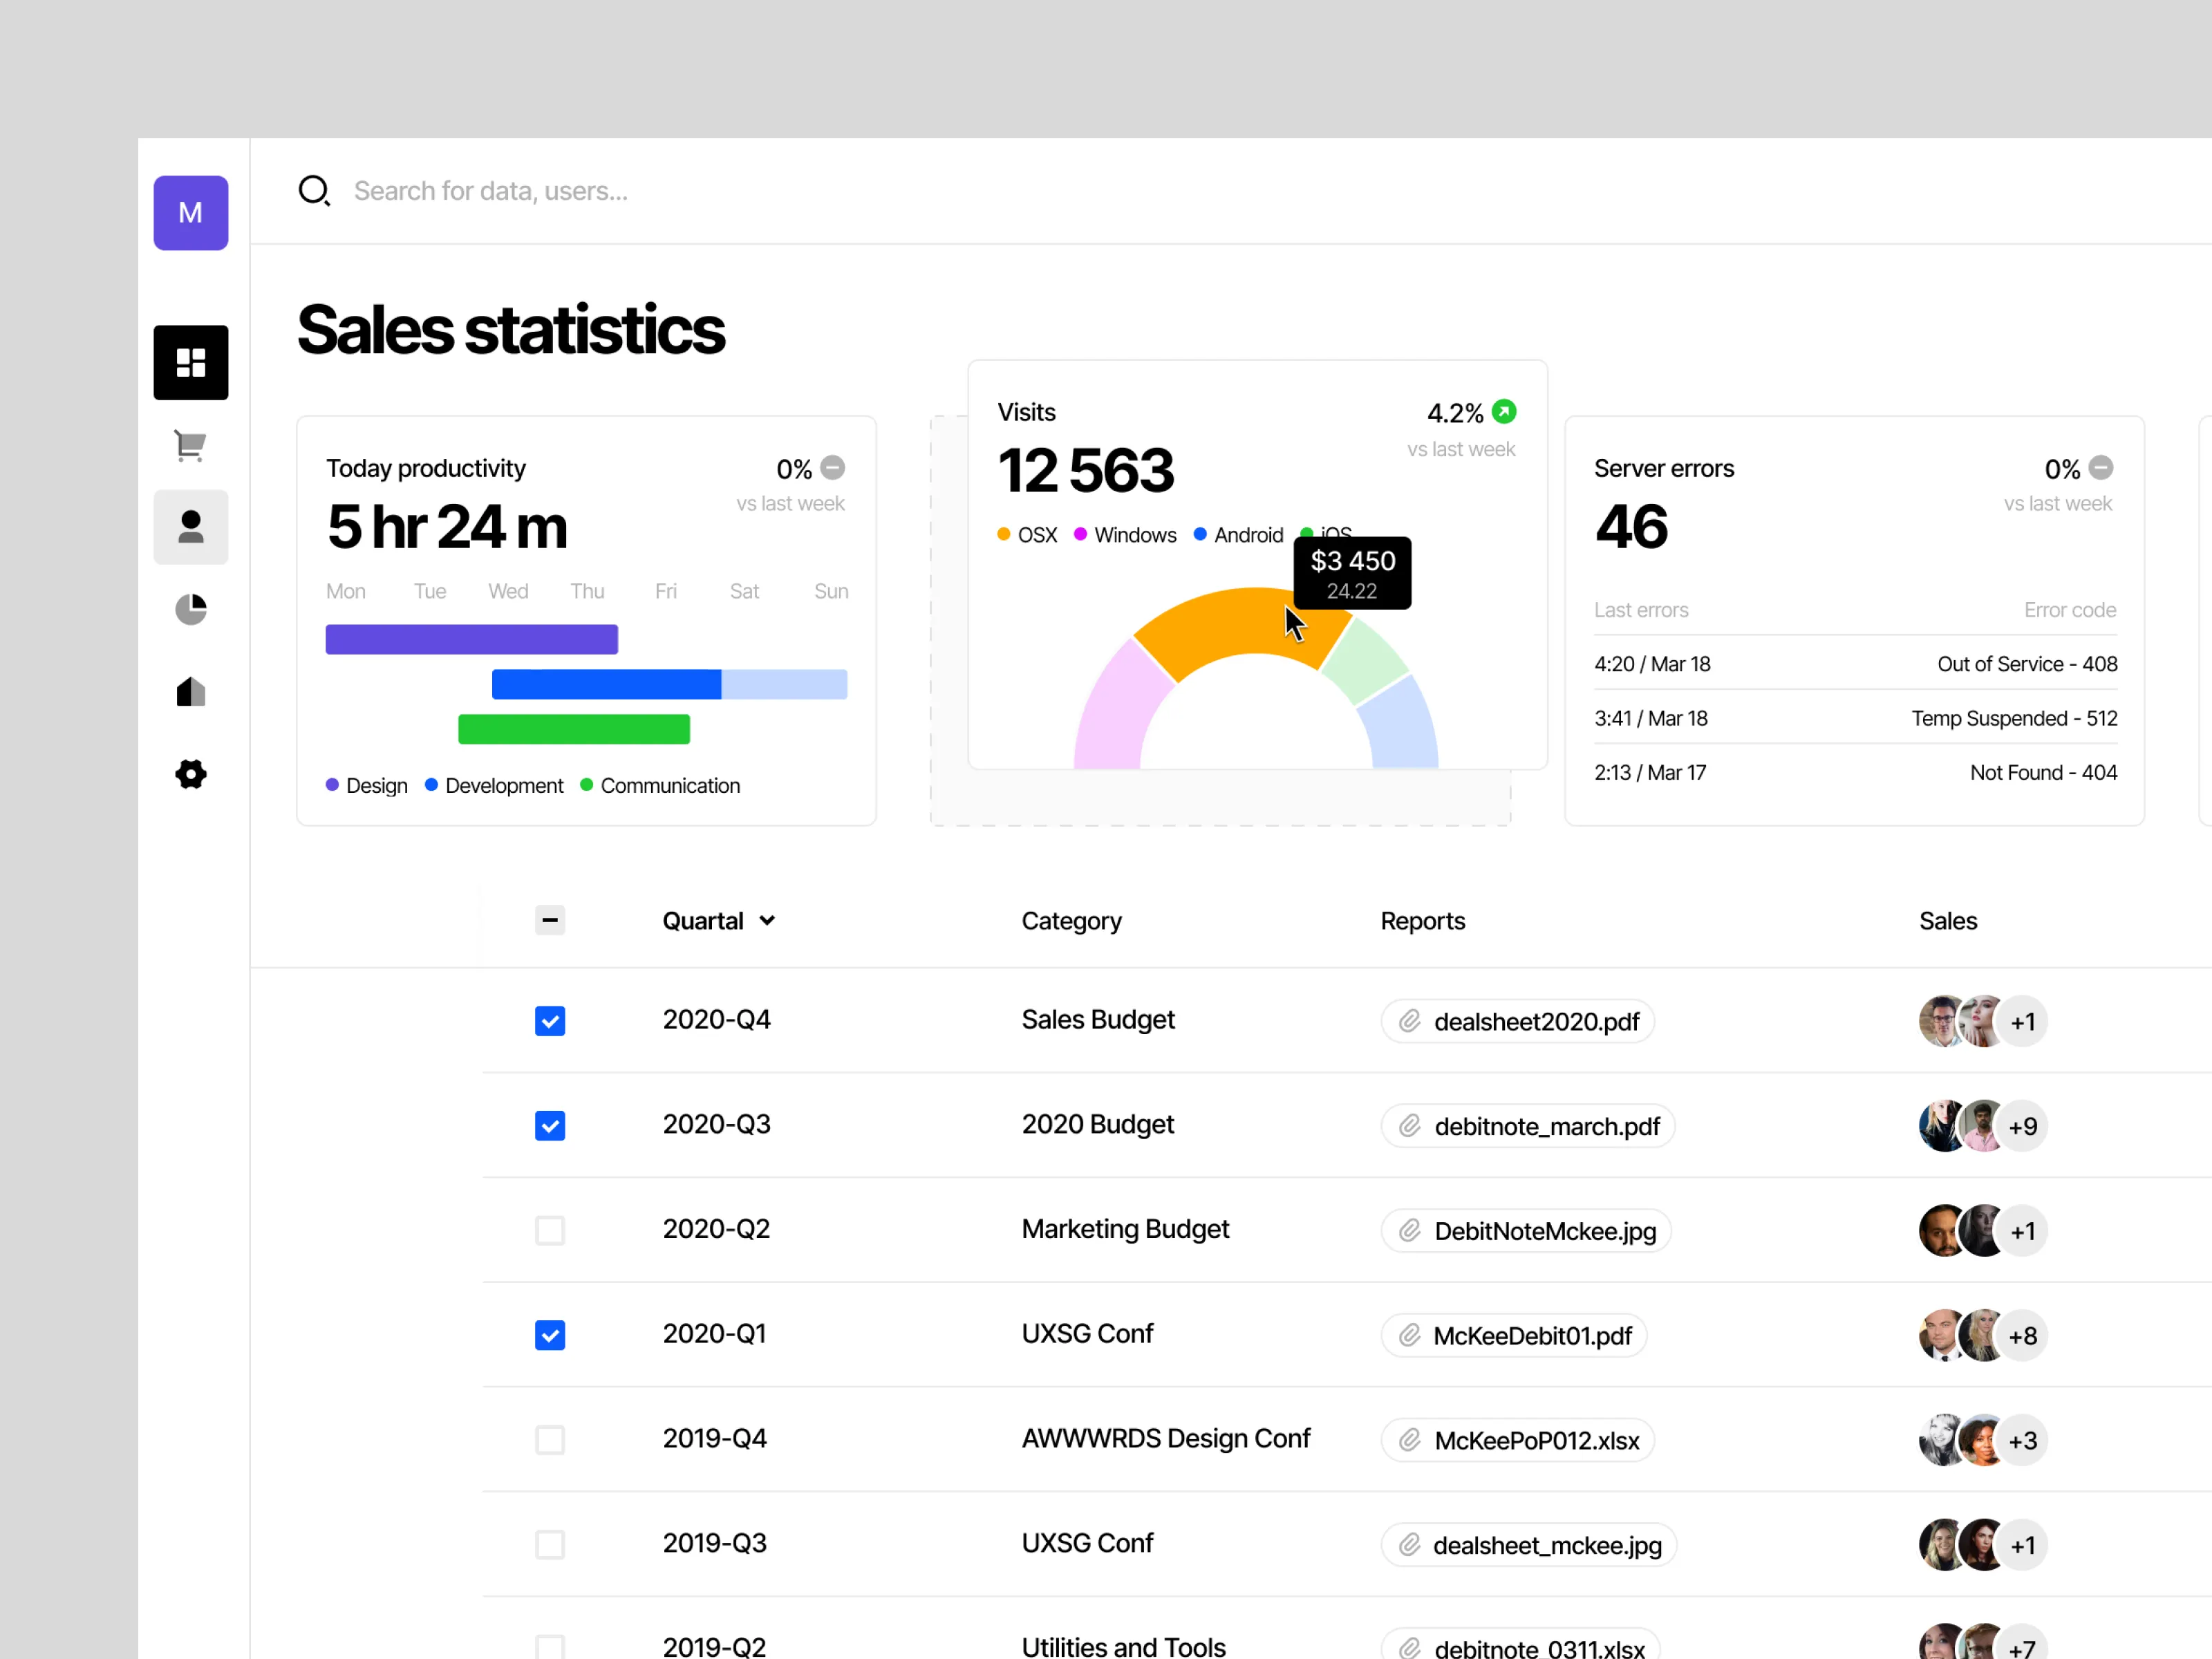Select the user profile sidebar icon
2212x1659 pixels.
190,527
